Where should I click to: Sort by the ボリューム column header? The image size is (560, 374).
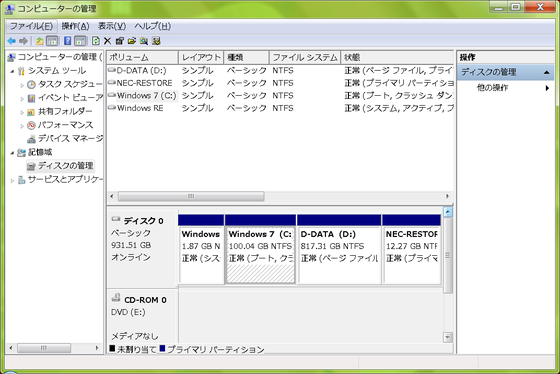pos(142,57)
